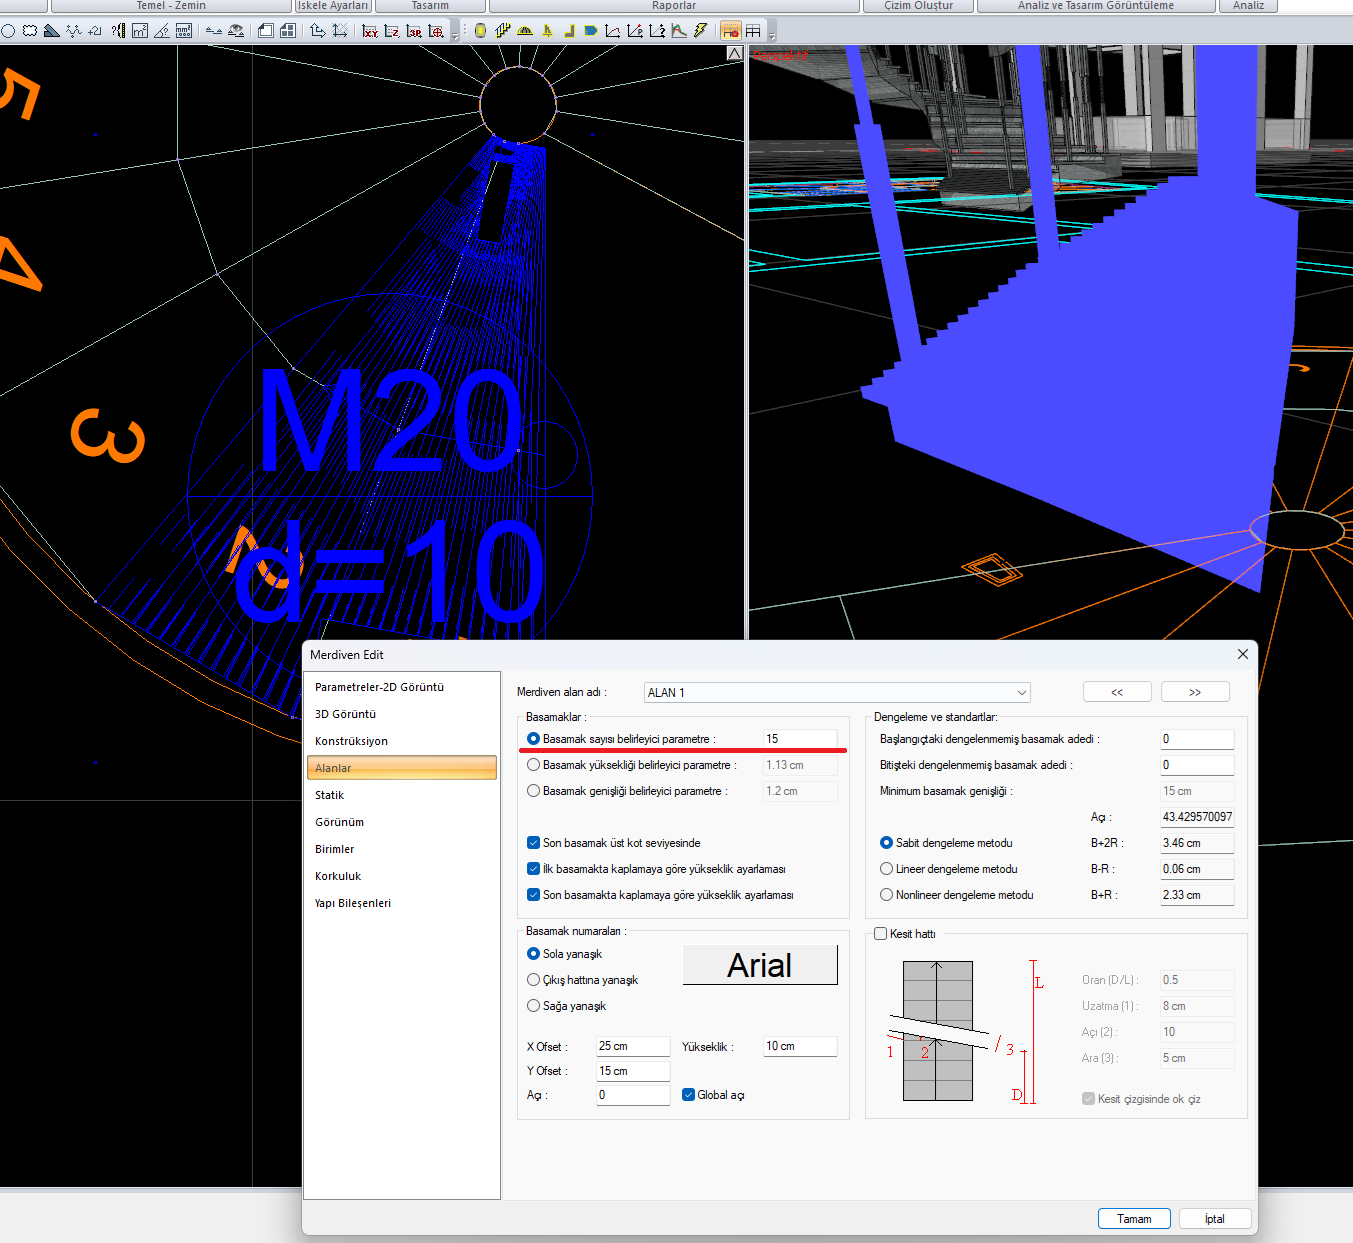Click the X Ofset input field
This screenshot has height=1243, width=1353.
coord(633,1046)
